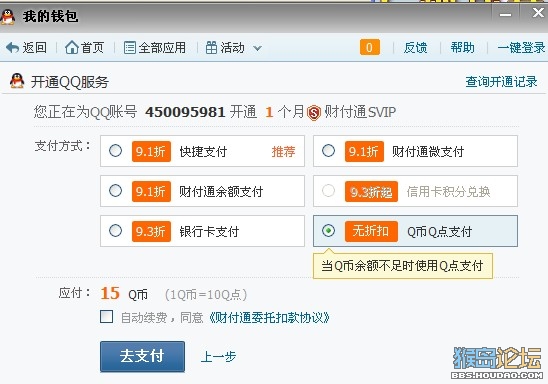Select 财付通微支付 radio button

[328, 151]
